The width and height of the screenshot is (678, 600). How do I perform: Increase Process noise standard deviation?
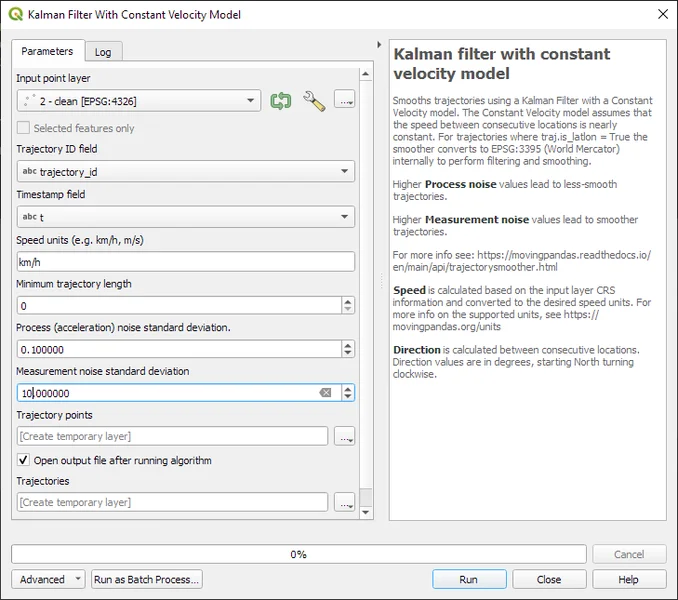(348, 345)
